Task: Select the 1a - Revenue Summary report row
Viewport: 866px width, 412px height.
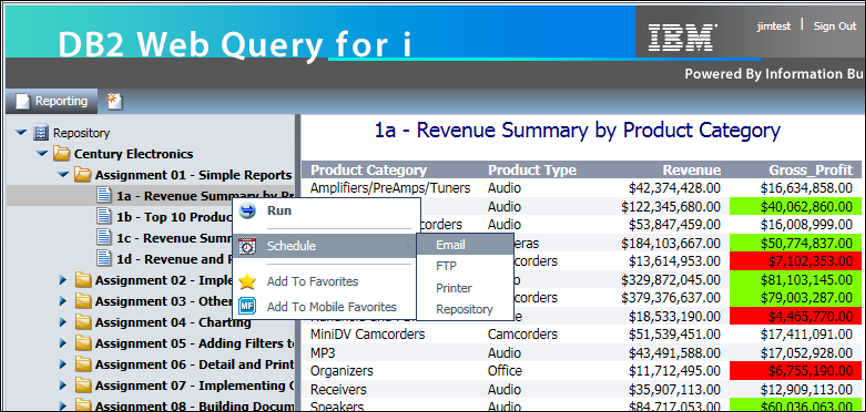Action: [x=150, y=196]
